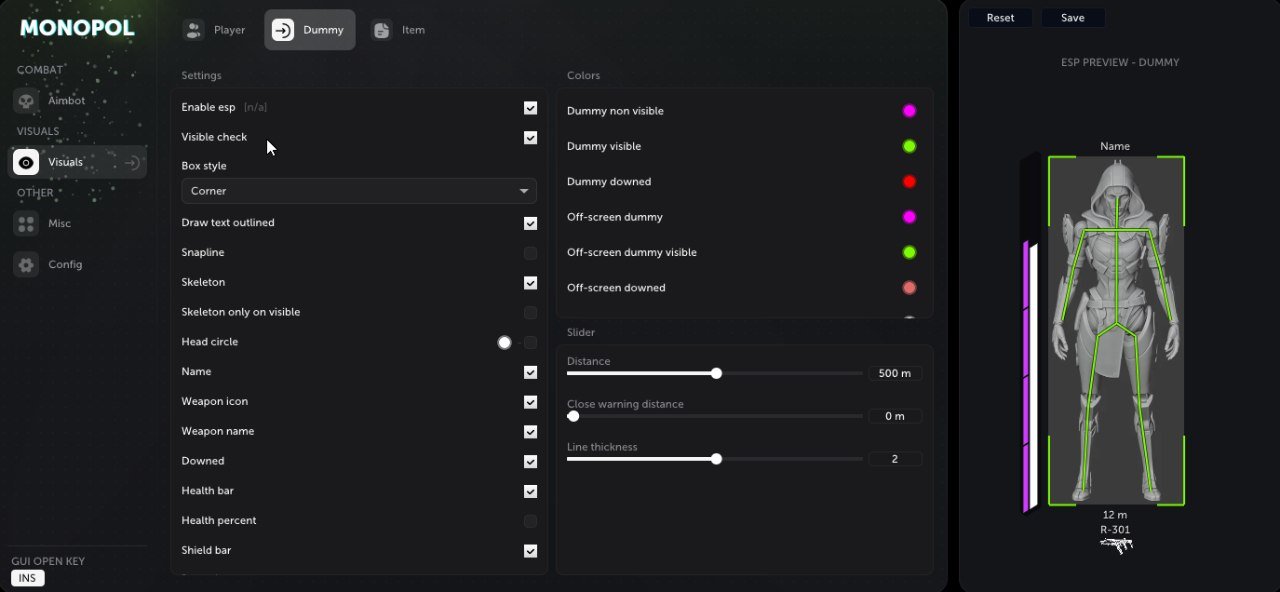Click the Distance slider handle
The width and height of the screenshot is (1280, 592).
(716, 373)
